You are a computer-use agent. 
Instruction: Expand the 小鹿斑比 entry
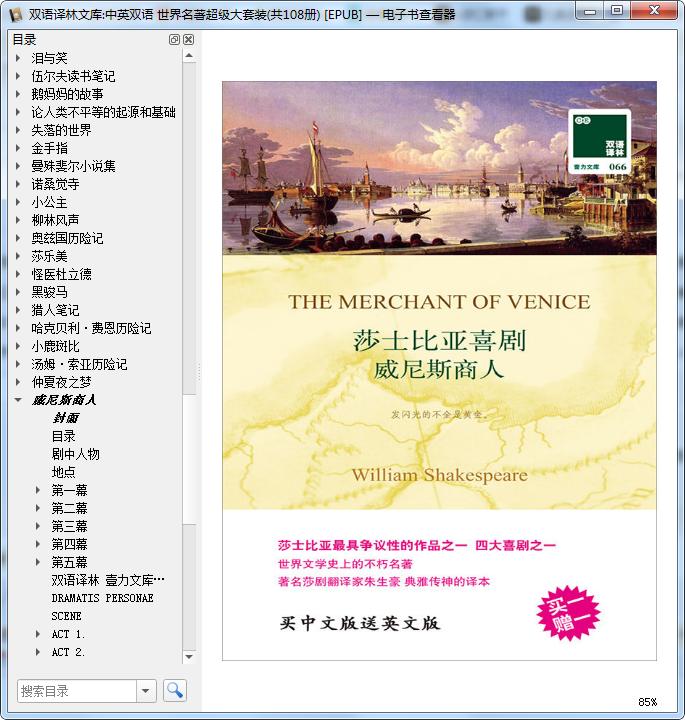click(18, 346)
